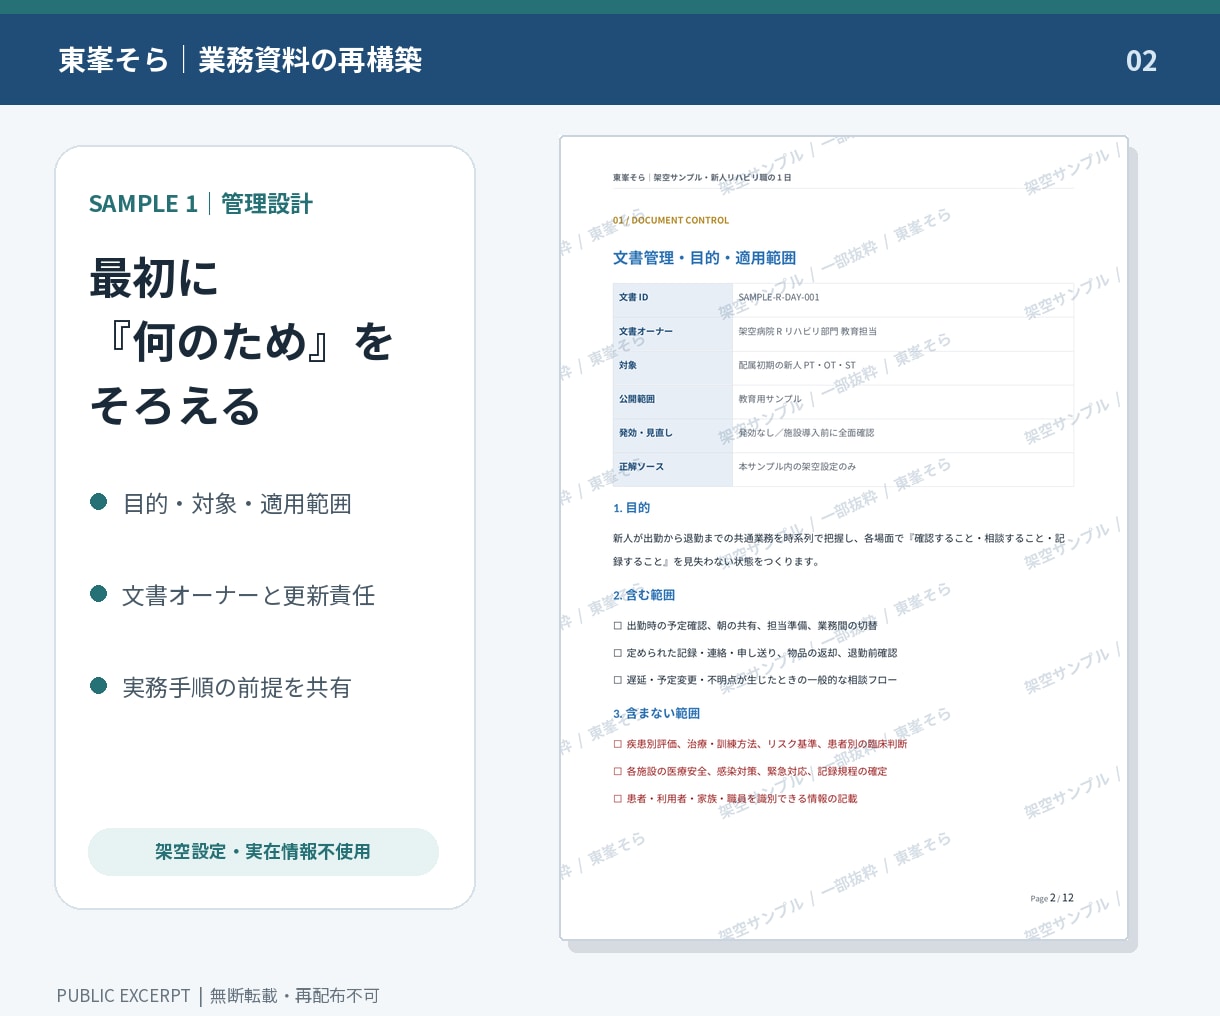Image resolution: width=1220 pixels, height=1016 pixels.
Task: Click the teal dot beside 文書オーナーと更新責任
Action: click(x=98, y=593)
